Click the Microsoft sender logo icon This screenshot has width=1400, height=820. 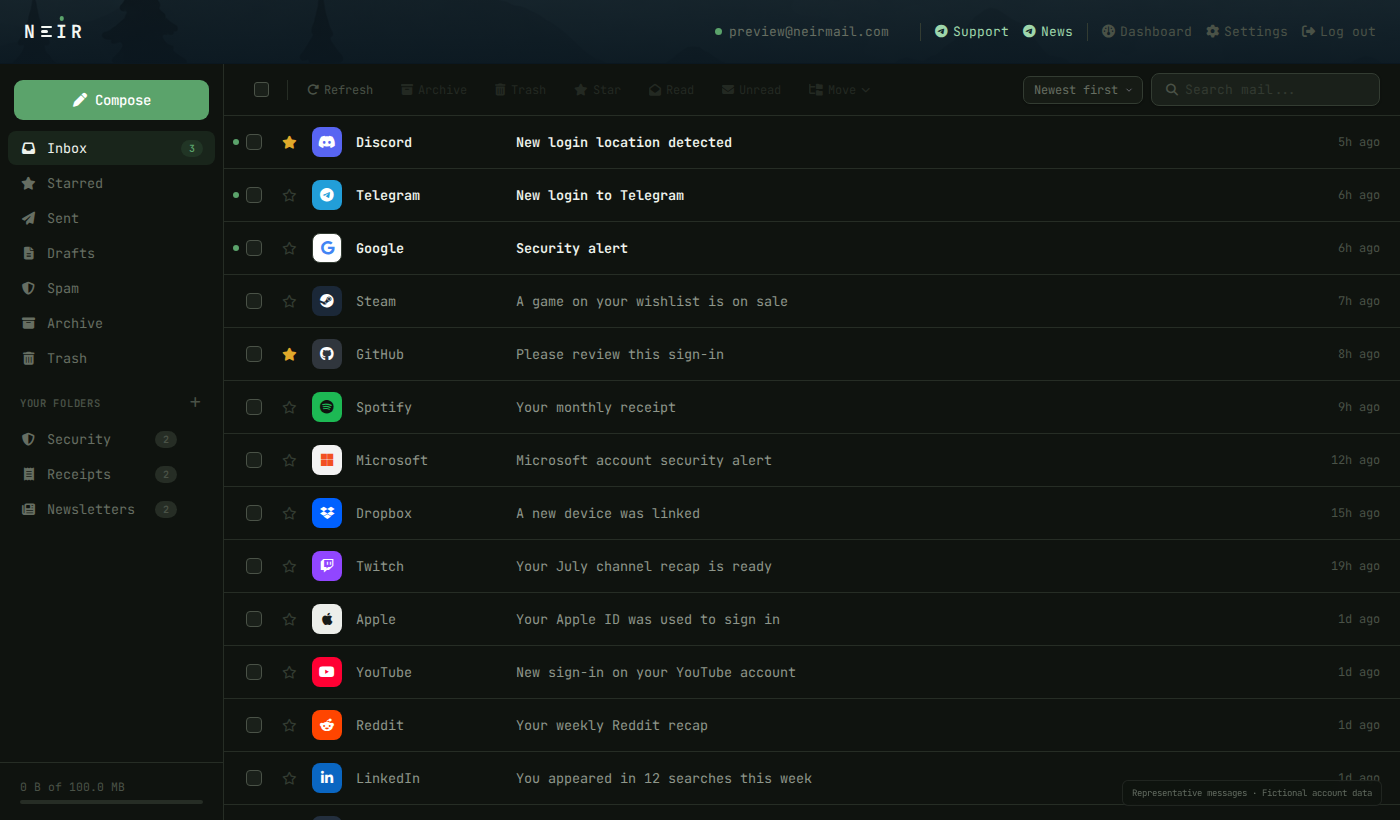point(327,460)
